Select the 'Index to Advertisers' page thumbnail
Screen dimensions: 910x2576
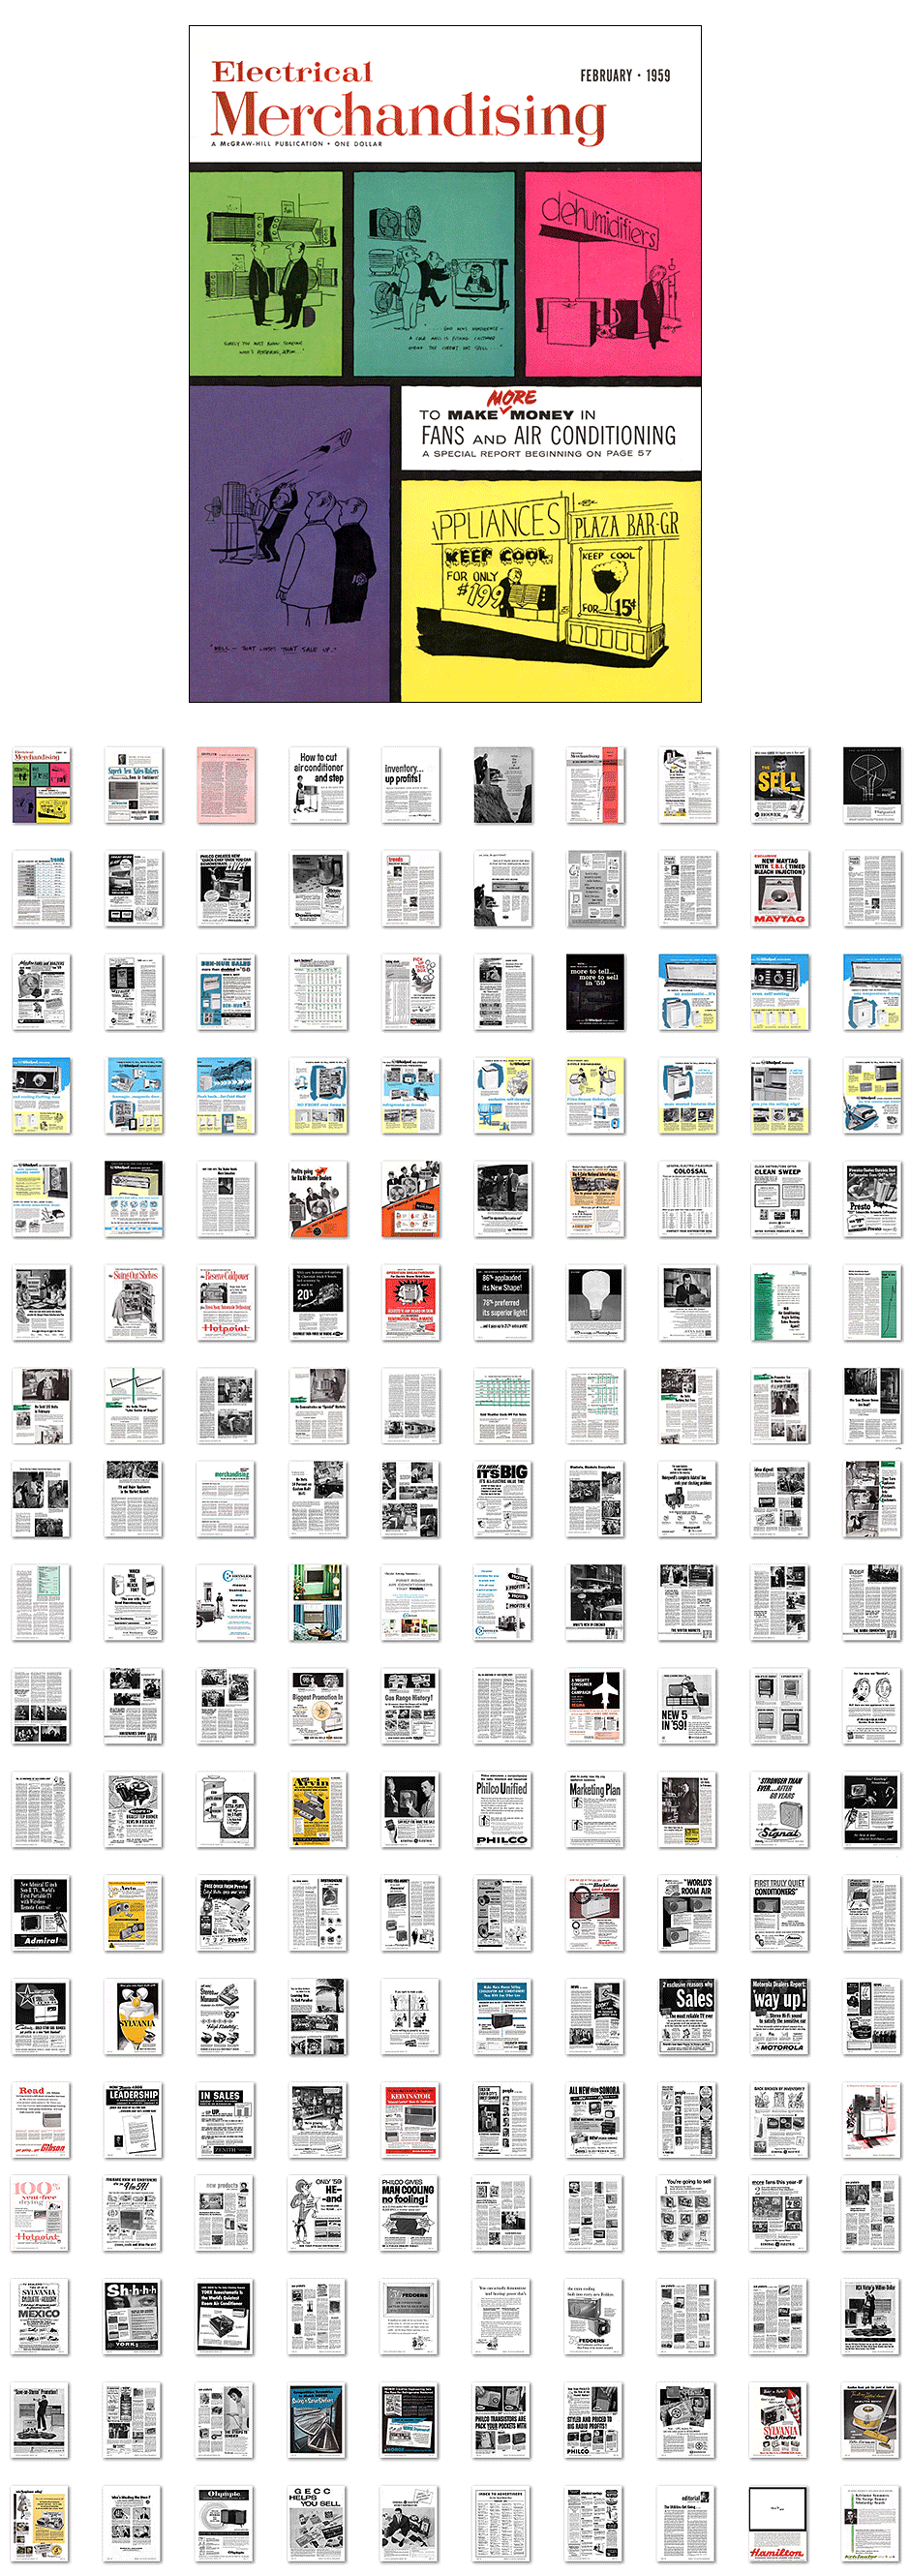pyautogui.click(x=503, y=2525)
